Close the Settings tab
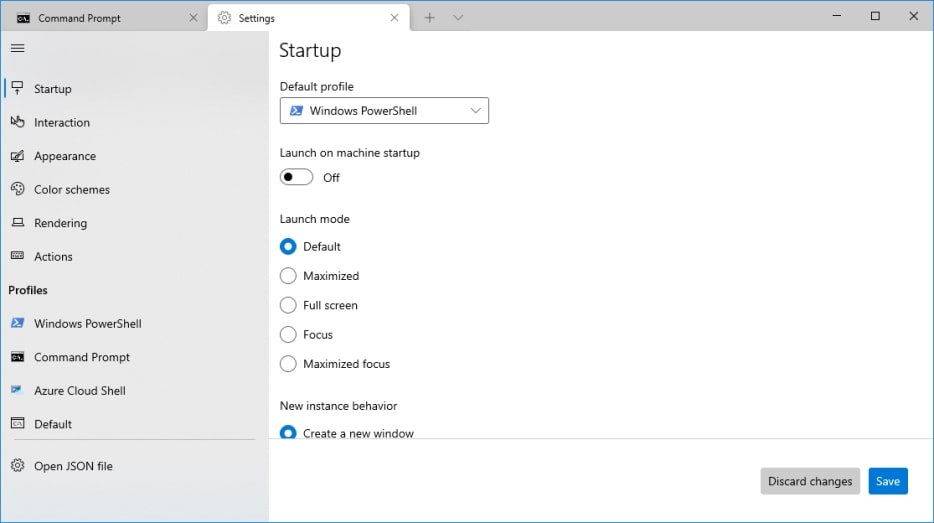 [394, 18]
